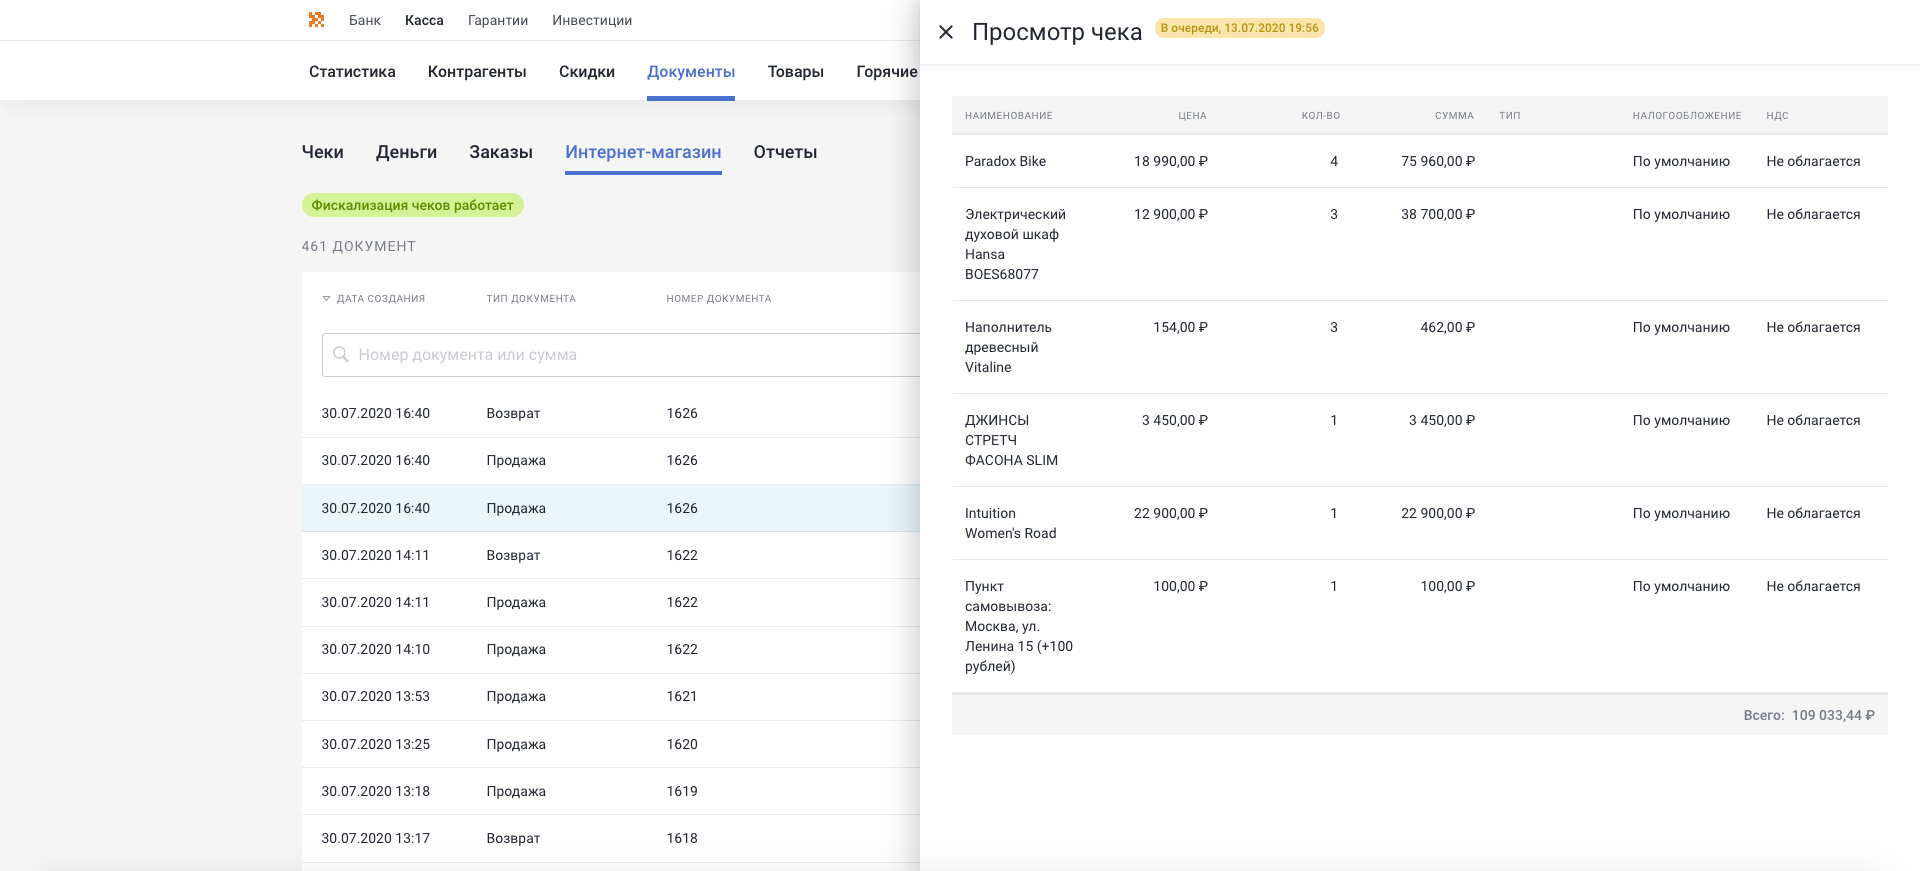
Task: Select the Наполнитель древесный Vitaline item
Action: coord(1008,348)
